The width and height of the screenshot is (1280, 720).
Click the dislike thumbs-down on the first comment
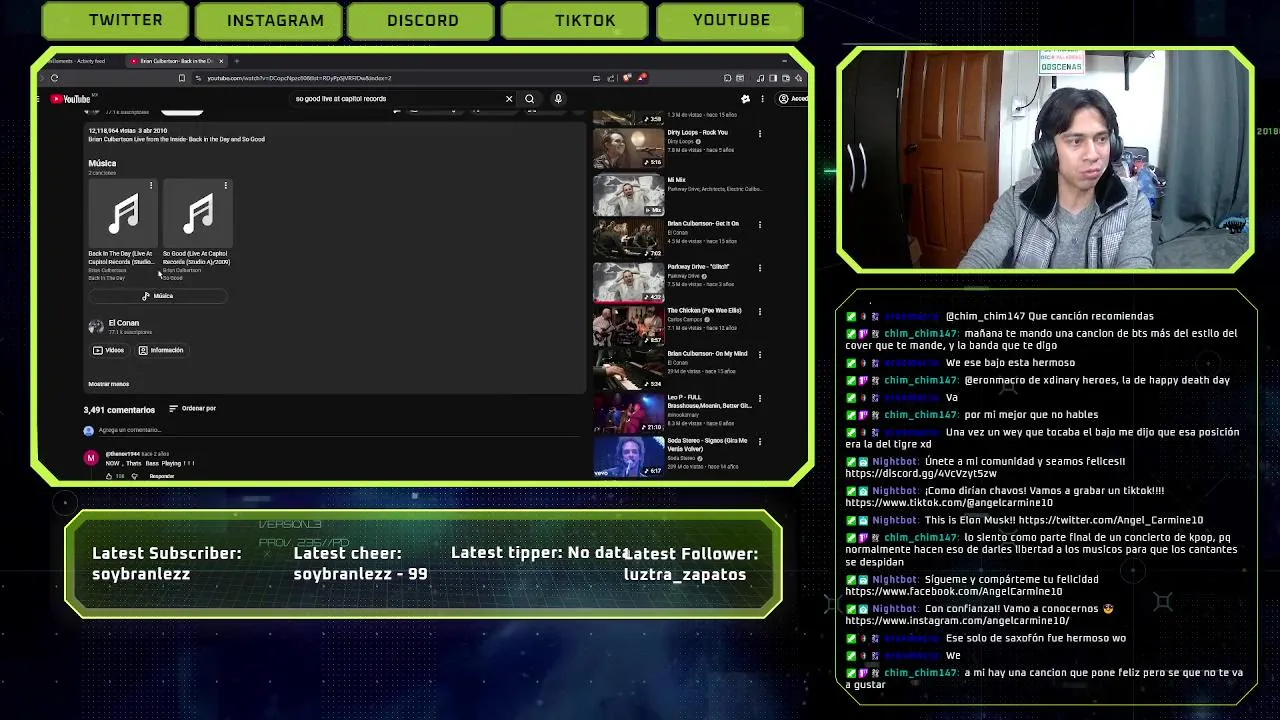pos(134,476)
